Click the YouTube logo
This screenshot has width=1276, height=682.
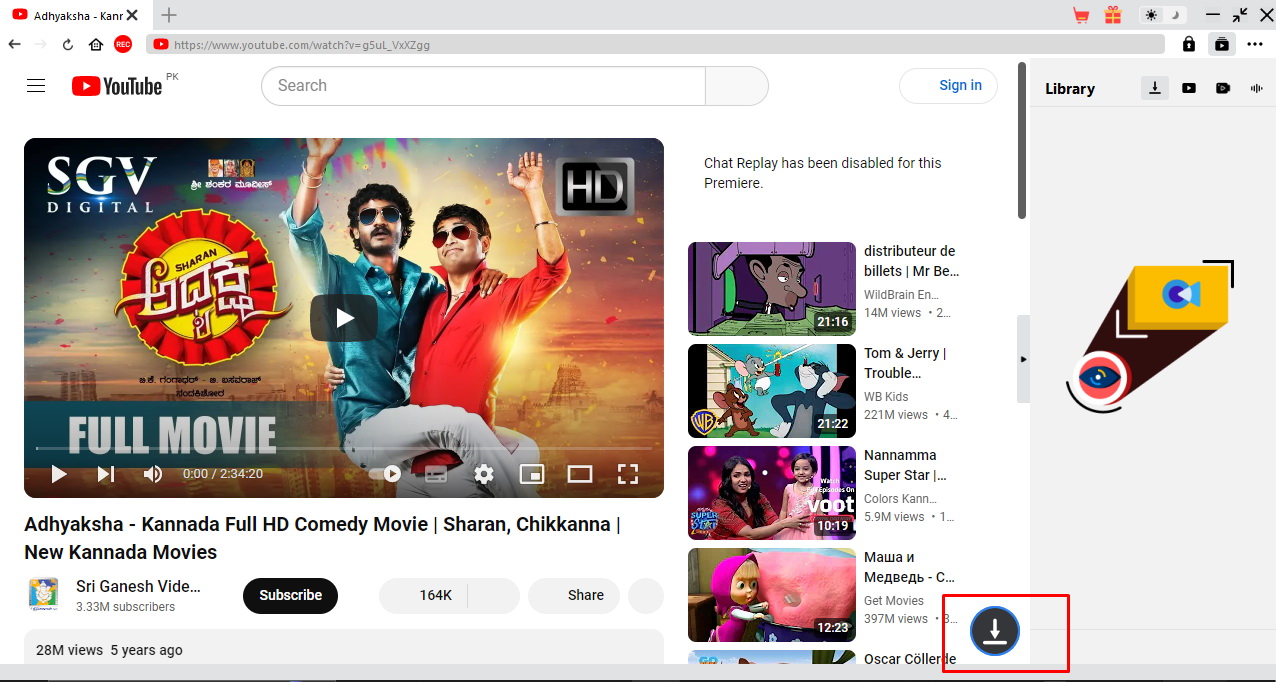117,86
